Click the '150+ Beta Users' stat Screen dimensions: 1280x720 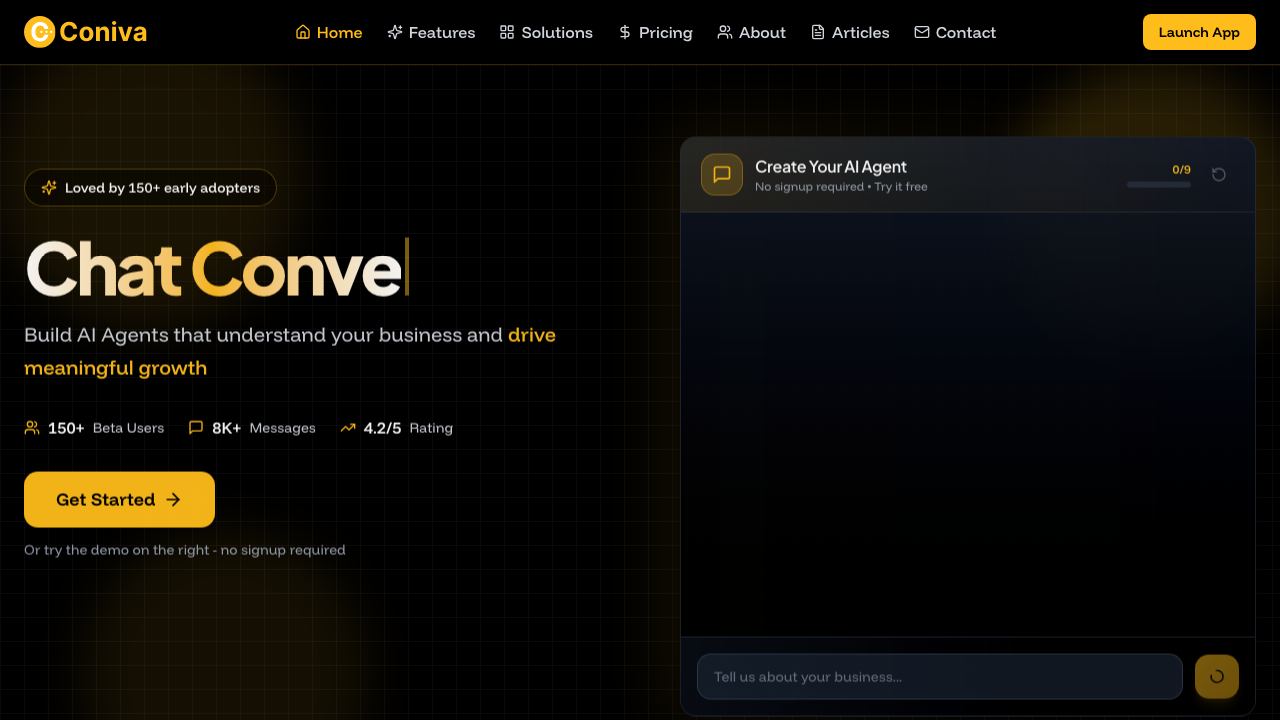[94, 427]
